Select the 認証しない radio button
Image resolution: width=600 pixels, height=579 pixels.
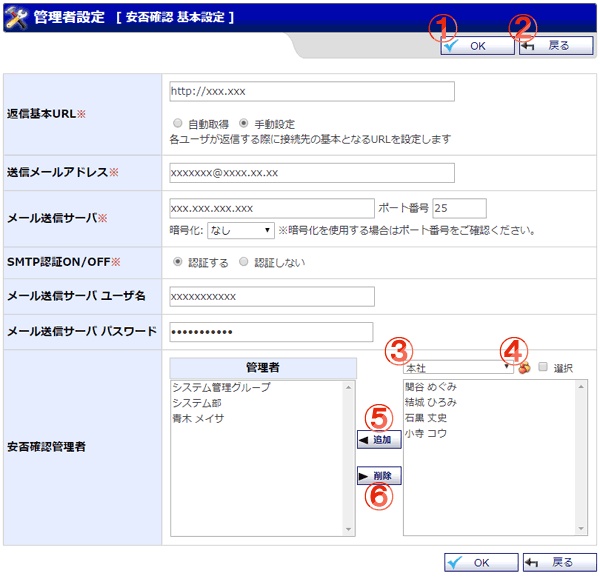[244, 262]
